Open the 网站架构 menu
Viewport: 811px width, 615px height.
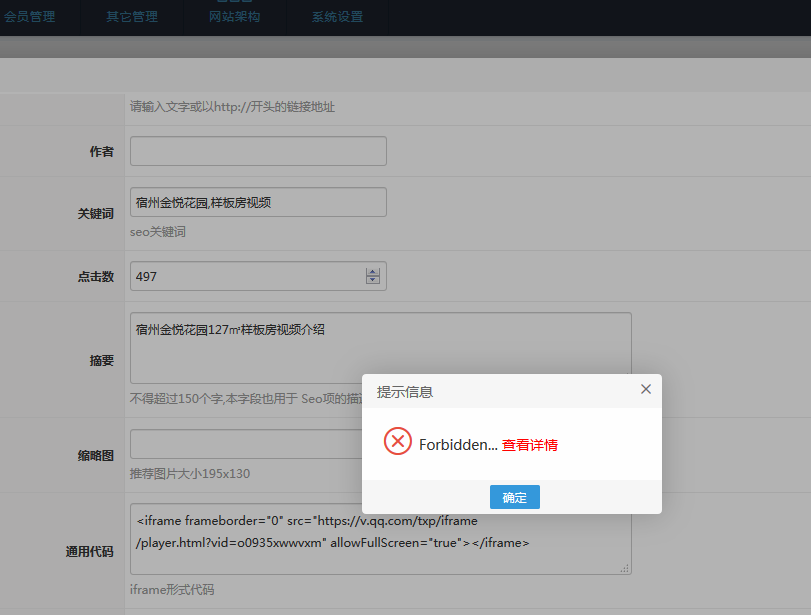pos(234,17)
